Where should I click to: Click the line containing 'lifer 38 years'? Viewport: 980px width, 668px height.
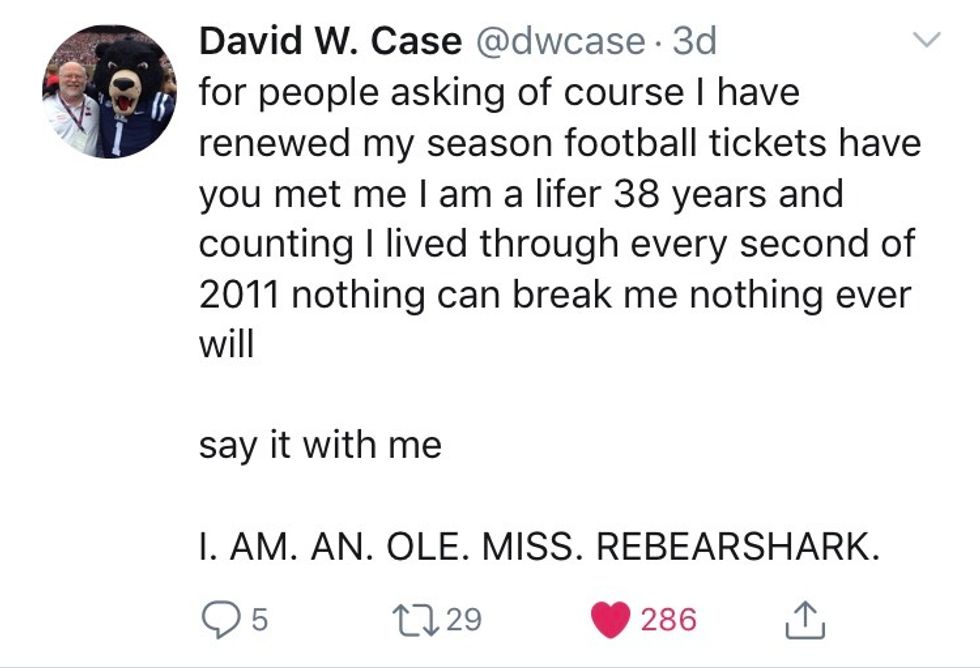521,194
